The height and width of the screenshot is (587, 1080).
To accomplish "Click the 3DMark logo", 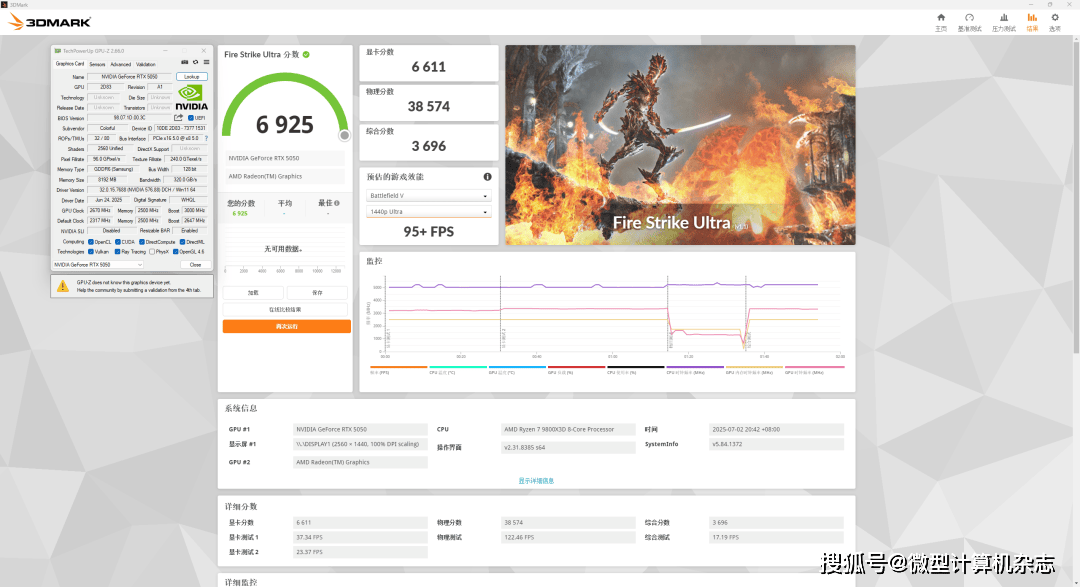I will (x=50, y=22).
